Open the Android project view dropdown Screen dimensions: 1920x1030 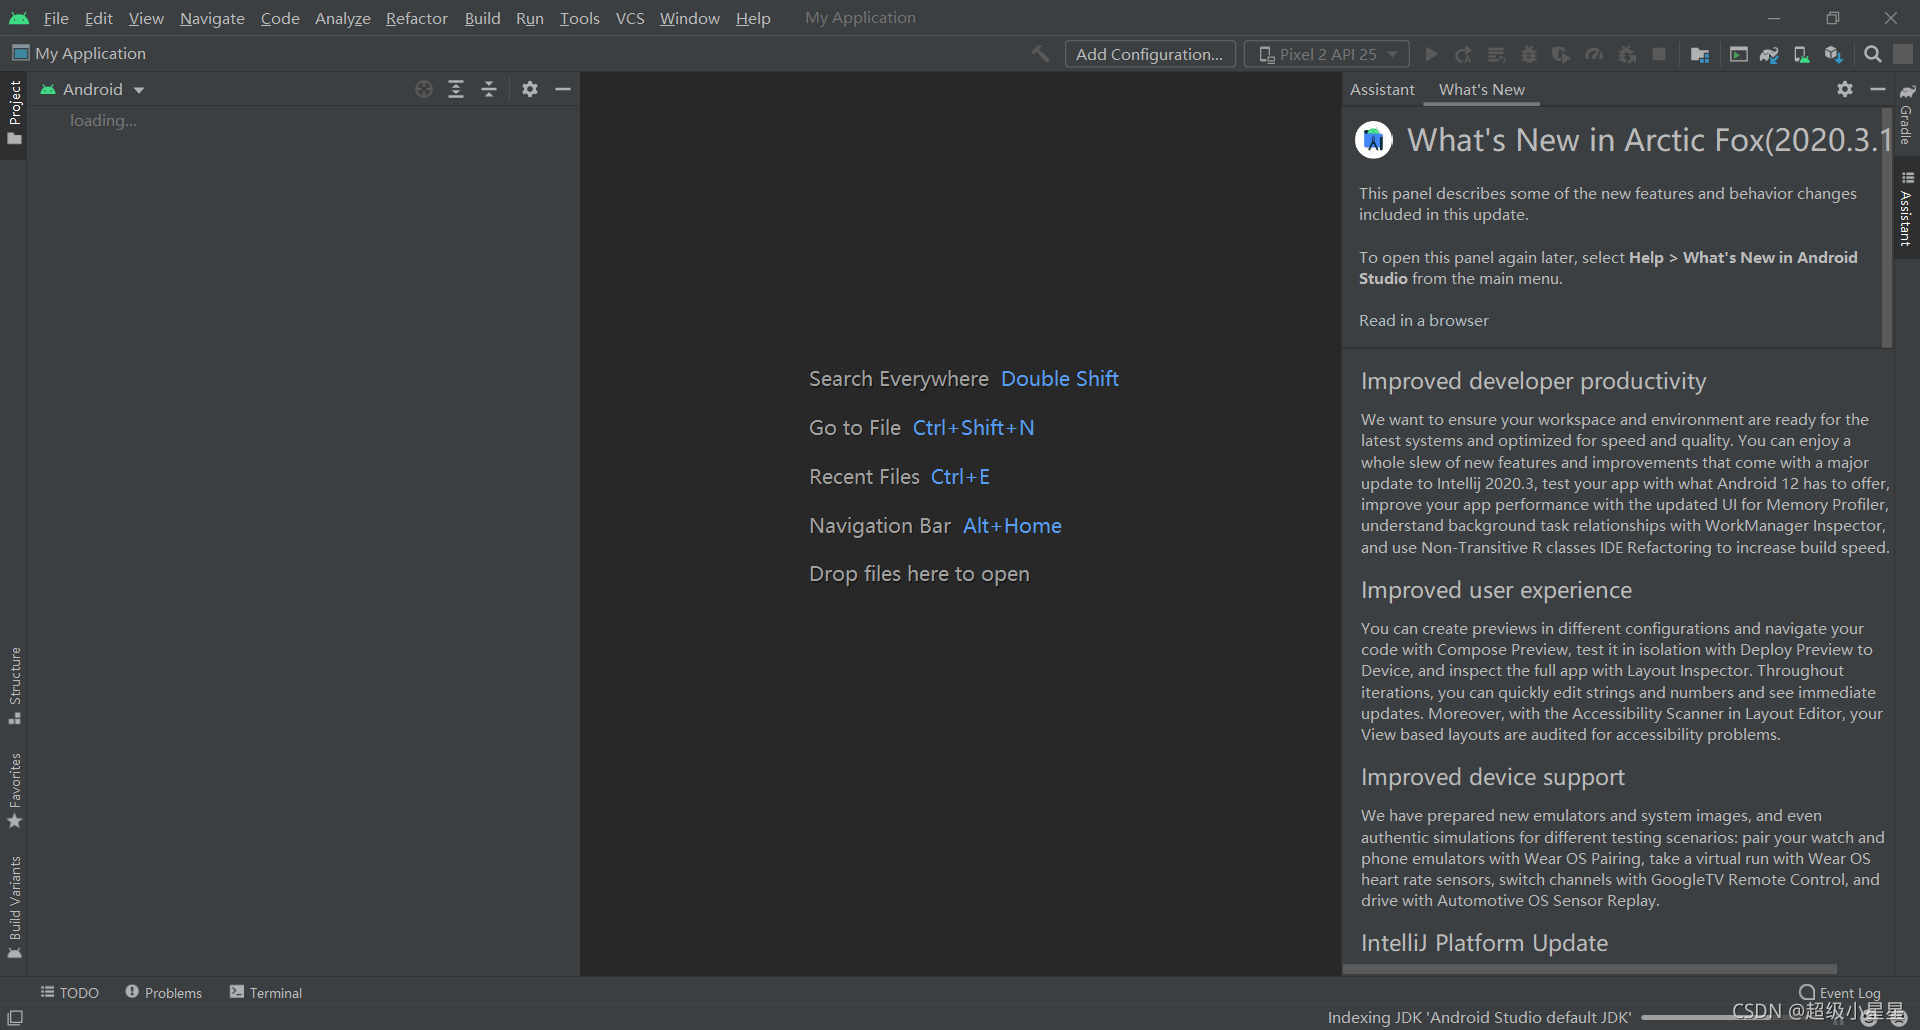pyautogui.click(x=93, y=89)
